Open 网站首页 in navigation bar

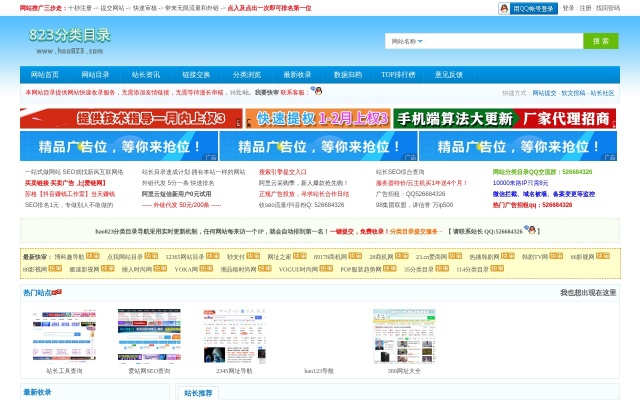(x=45, y=74)
